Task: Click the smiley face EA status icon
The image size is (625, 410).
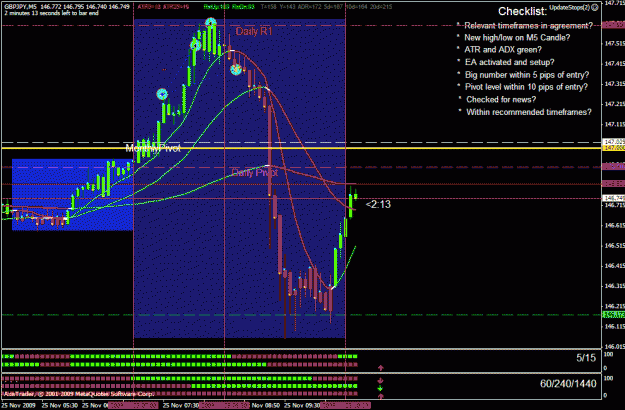Action: (595, 8)
